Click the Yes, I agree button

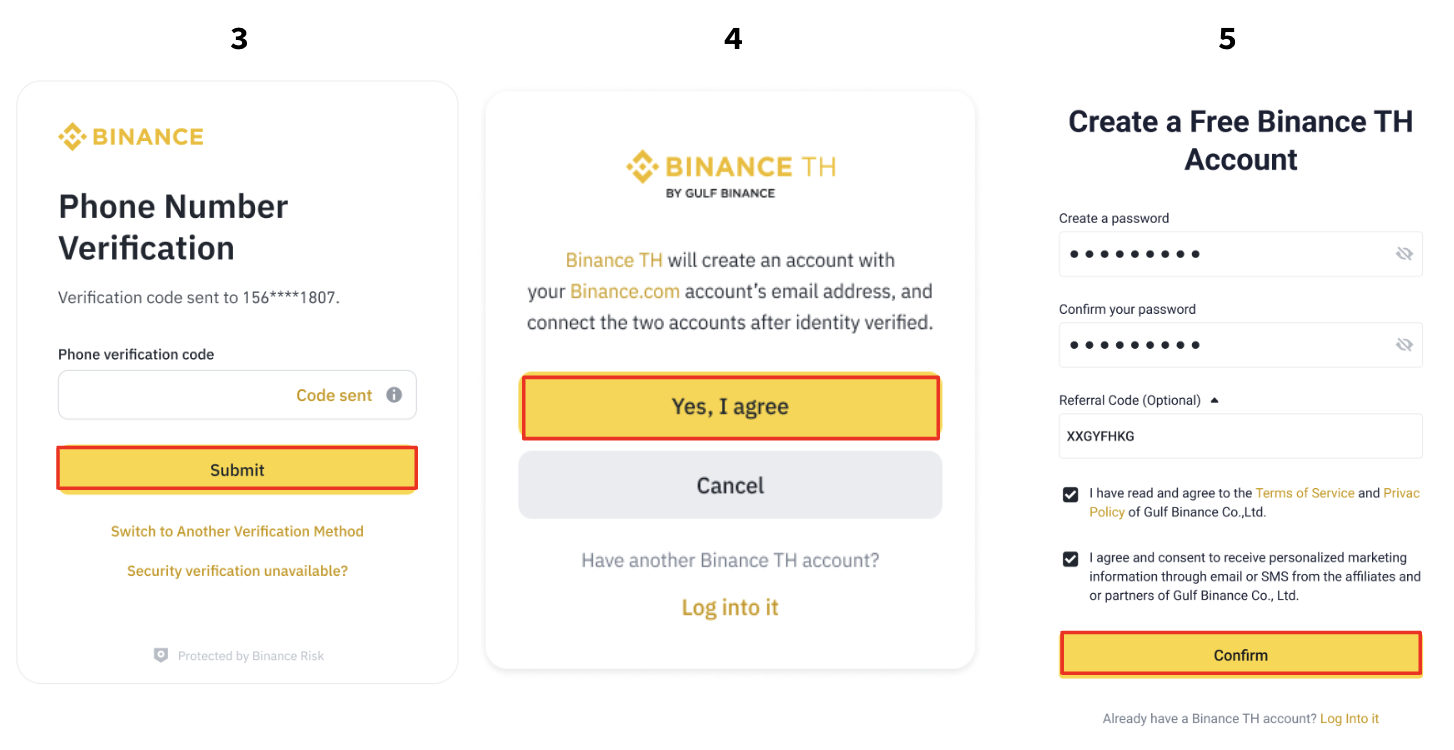pyautogui.click(x=730, y=407)
